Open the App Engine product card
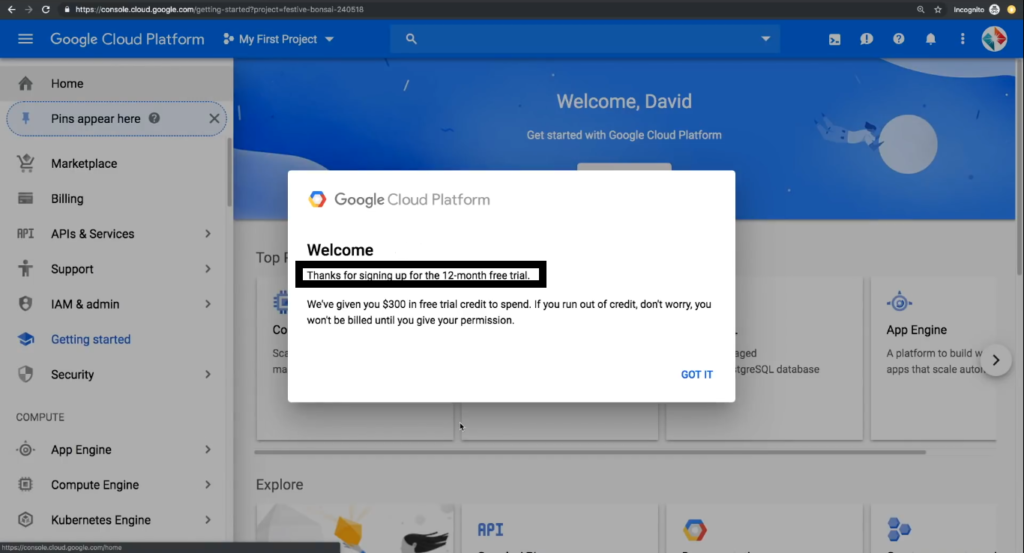Image resolution: width=1024 pixels, height=553 pixels. pyautogui.click(x=933, y=358)
